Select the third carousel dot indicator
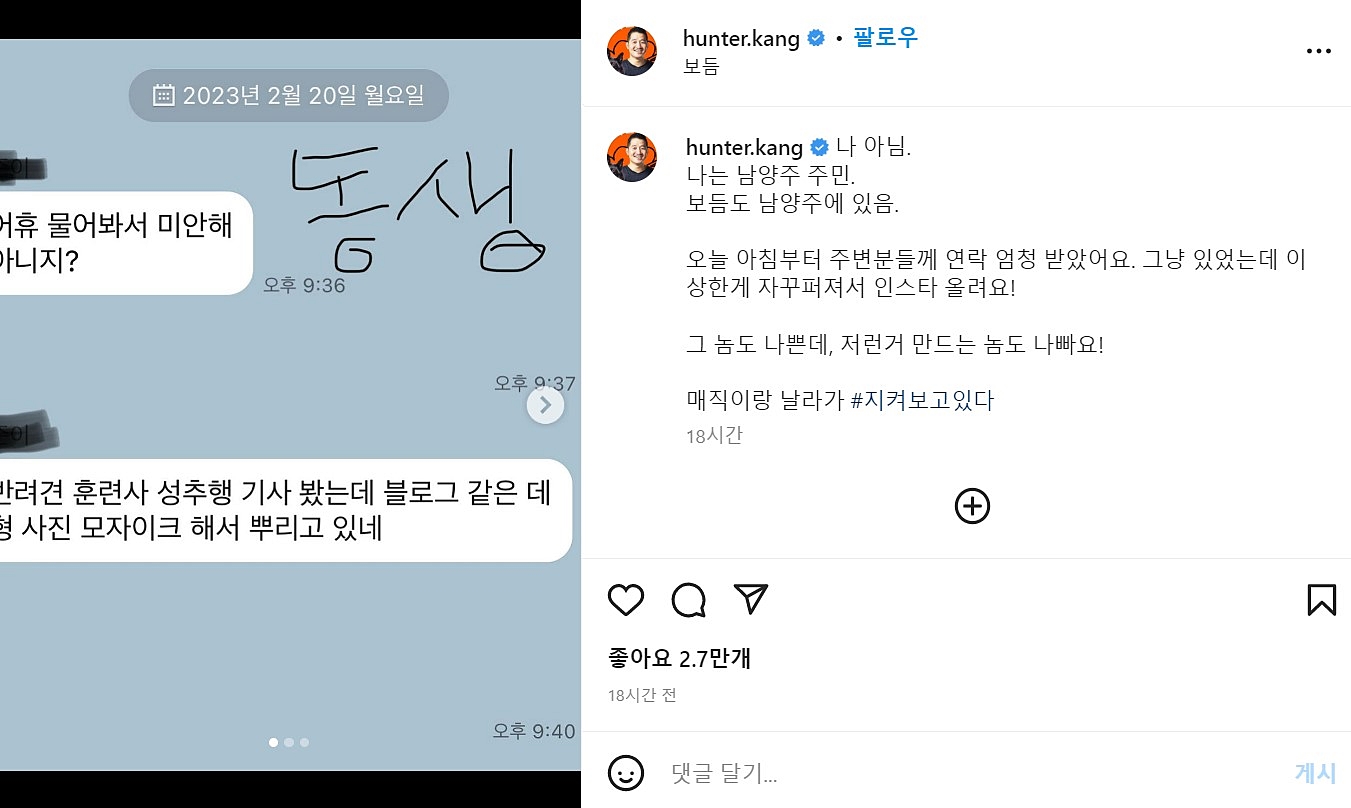This screenshot has width=1351, height=808. click(304, 742)
